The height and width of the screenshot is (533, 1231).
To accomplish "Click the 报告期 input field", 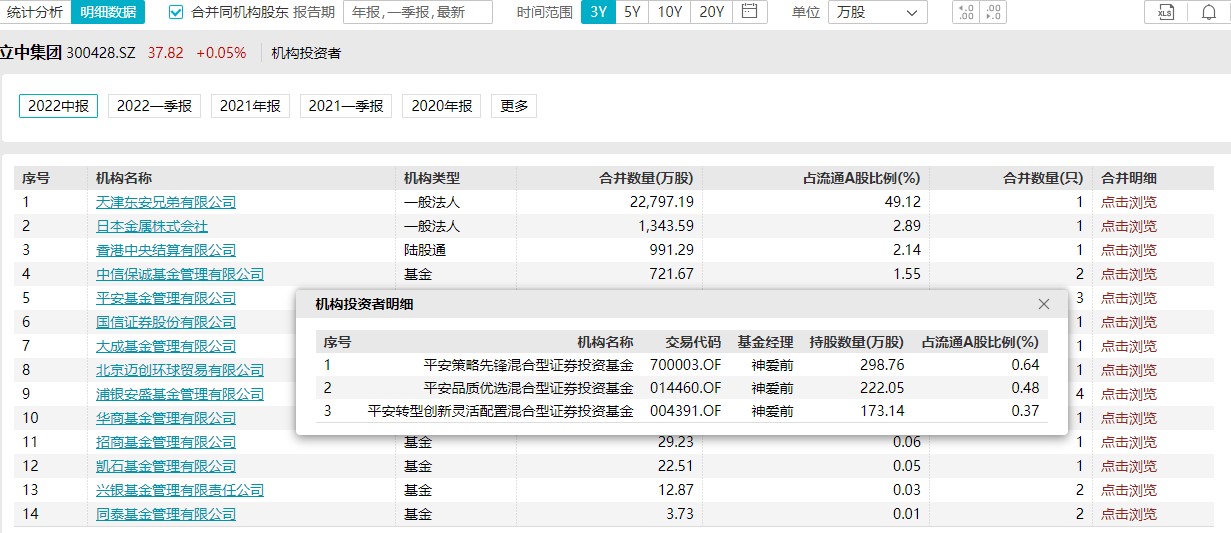I will click(x=417, y=12).
